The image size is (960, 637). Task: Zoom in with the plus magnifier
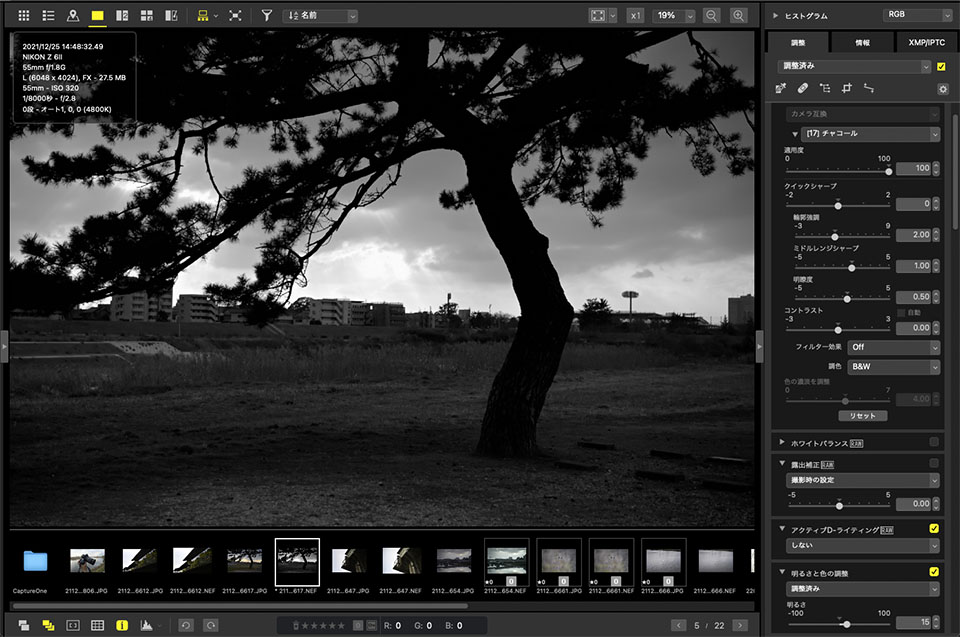pyautogui.click(x=739, y=16)
